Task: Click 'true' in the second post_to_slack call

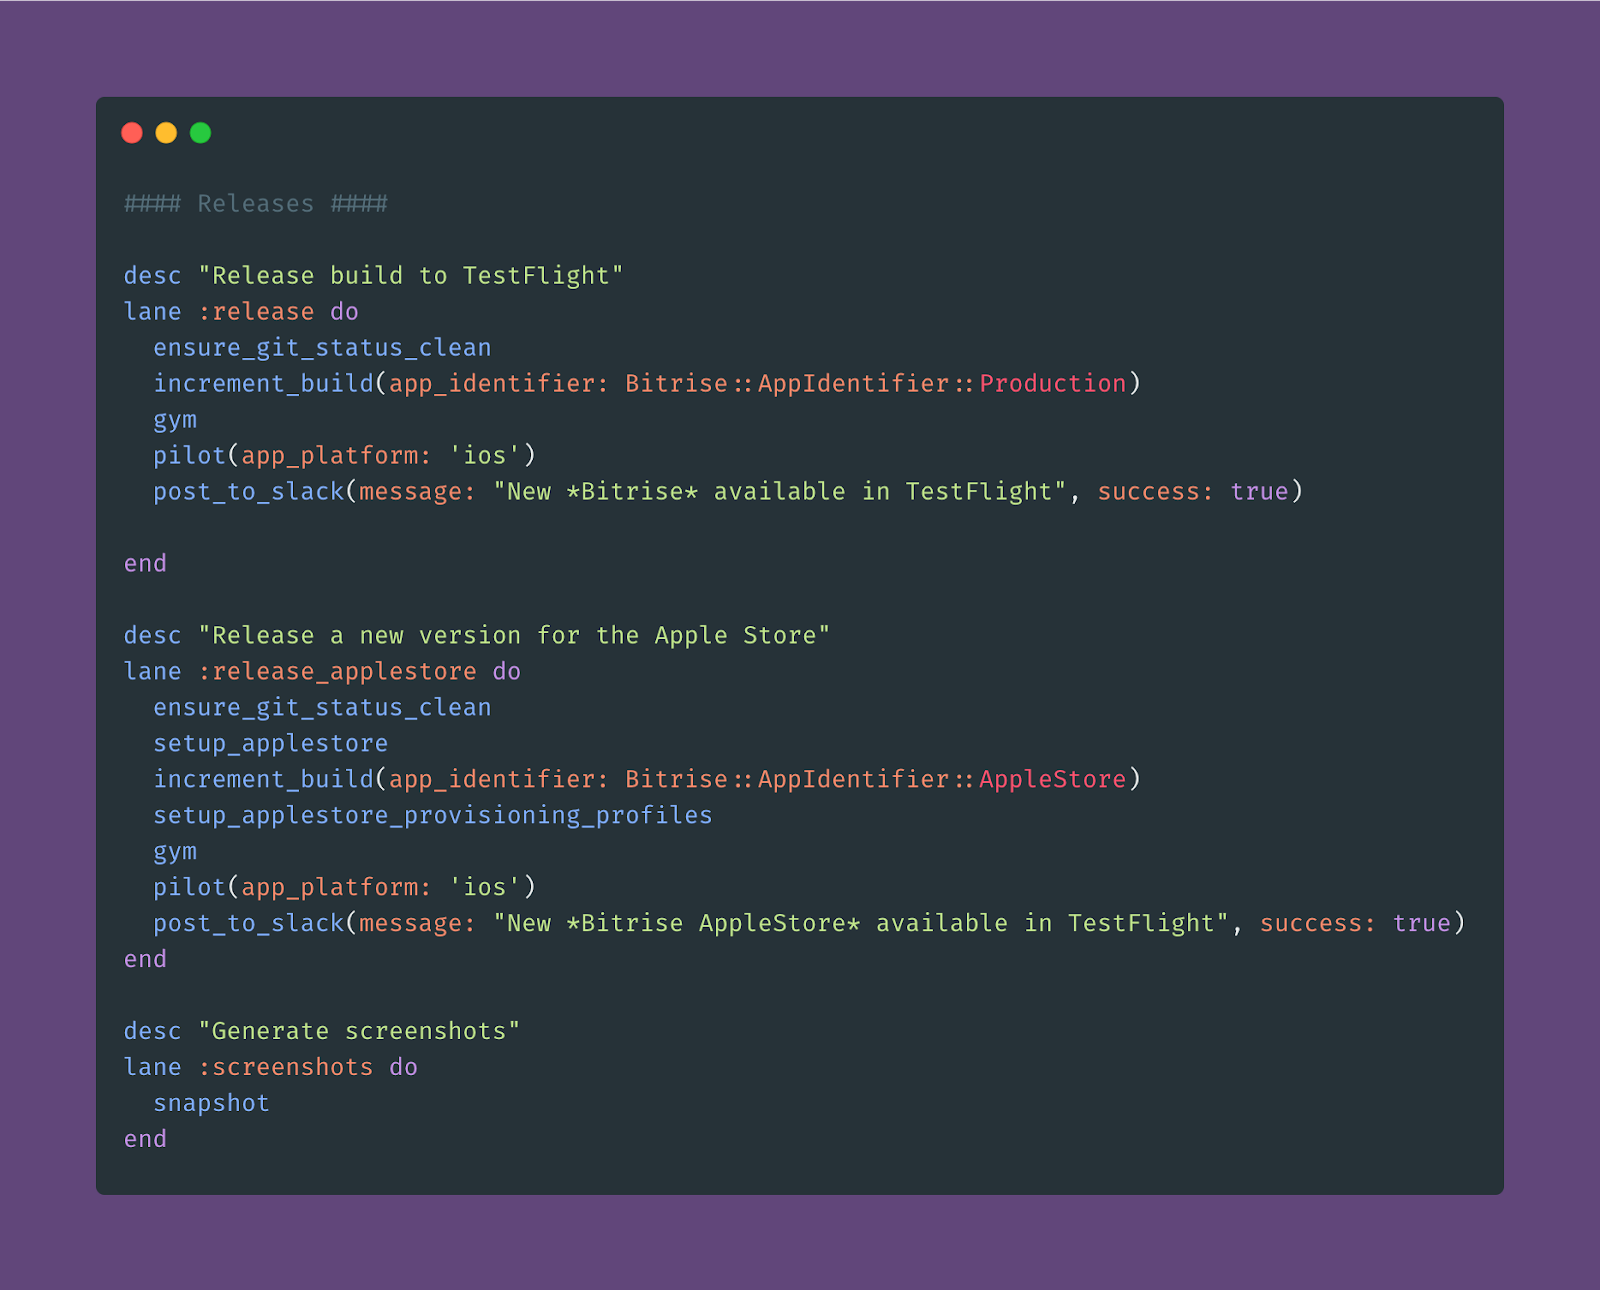Action: 1422,924
